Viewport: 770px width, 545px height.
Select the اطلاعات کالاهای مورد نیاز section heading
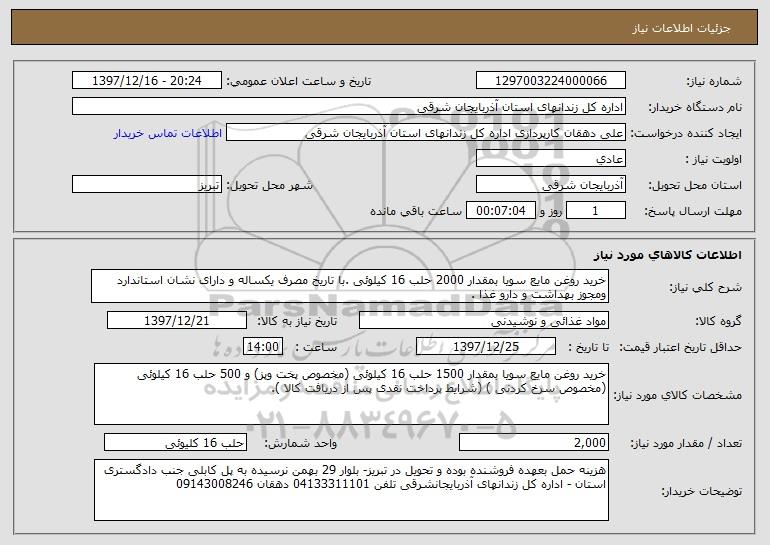[667, 255]
